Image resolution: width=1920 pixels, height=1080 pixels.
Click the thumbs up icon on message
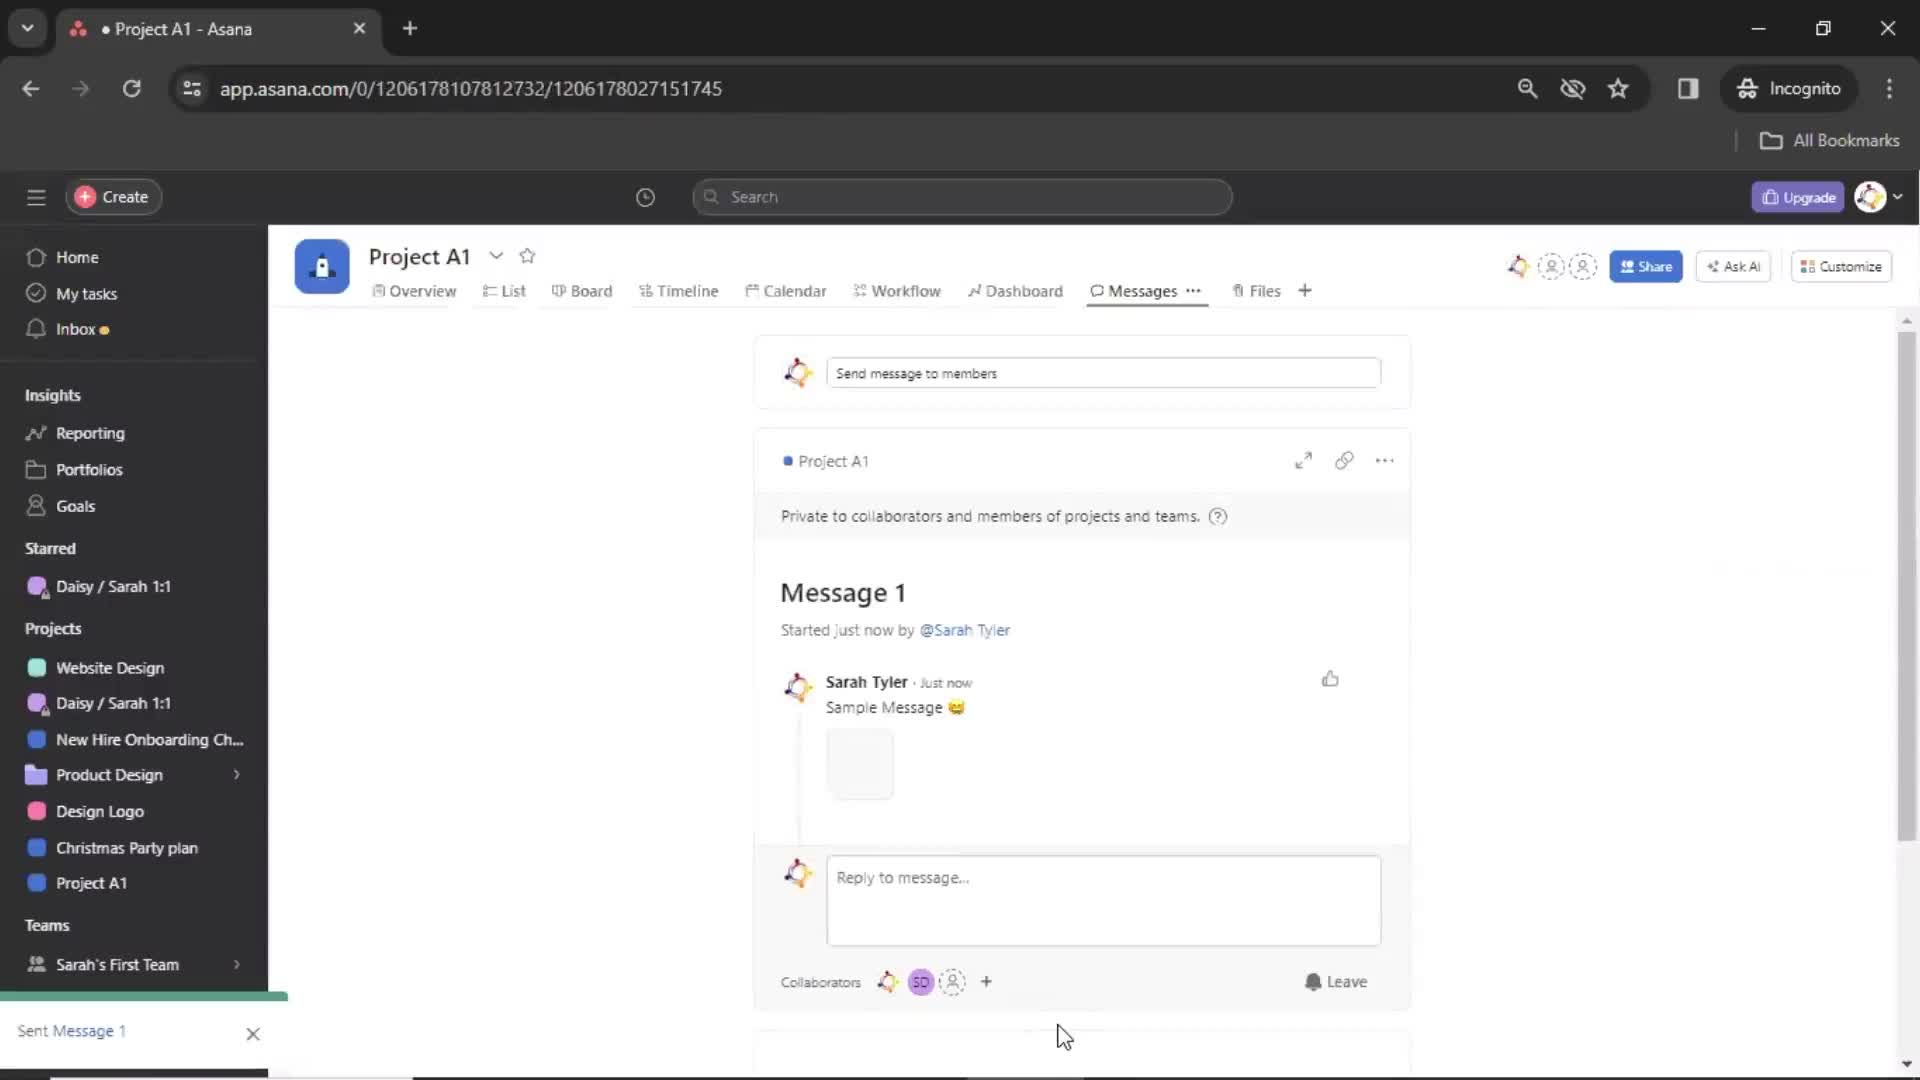[1329, 678]
